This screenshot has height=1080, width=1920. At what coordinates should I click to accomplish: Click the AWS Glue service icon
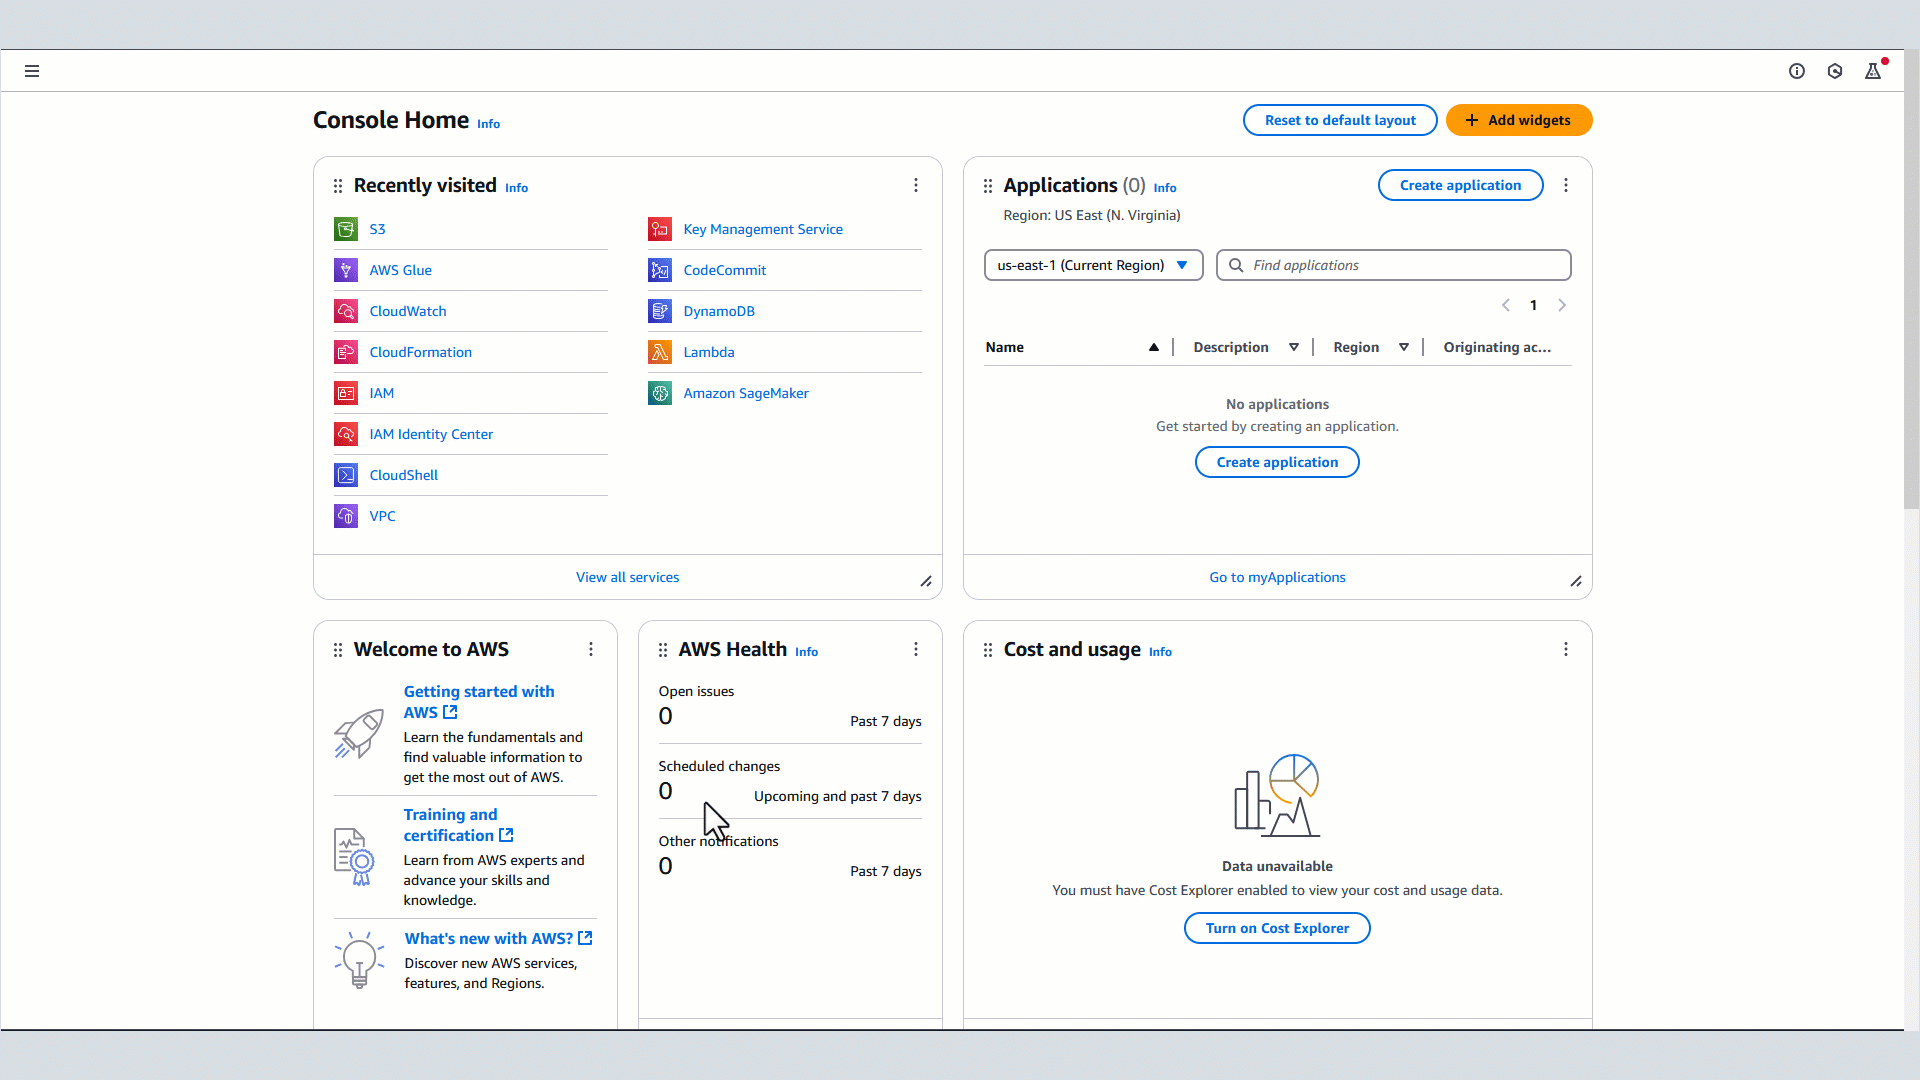[x=346, y=270]
